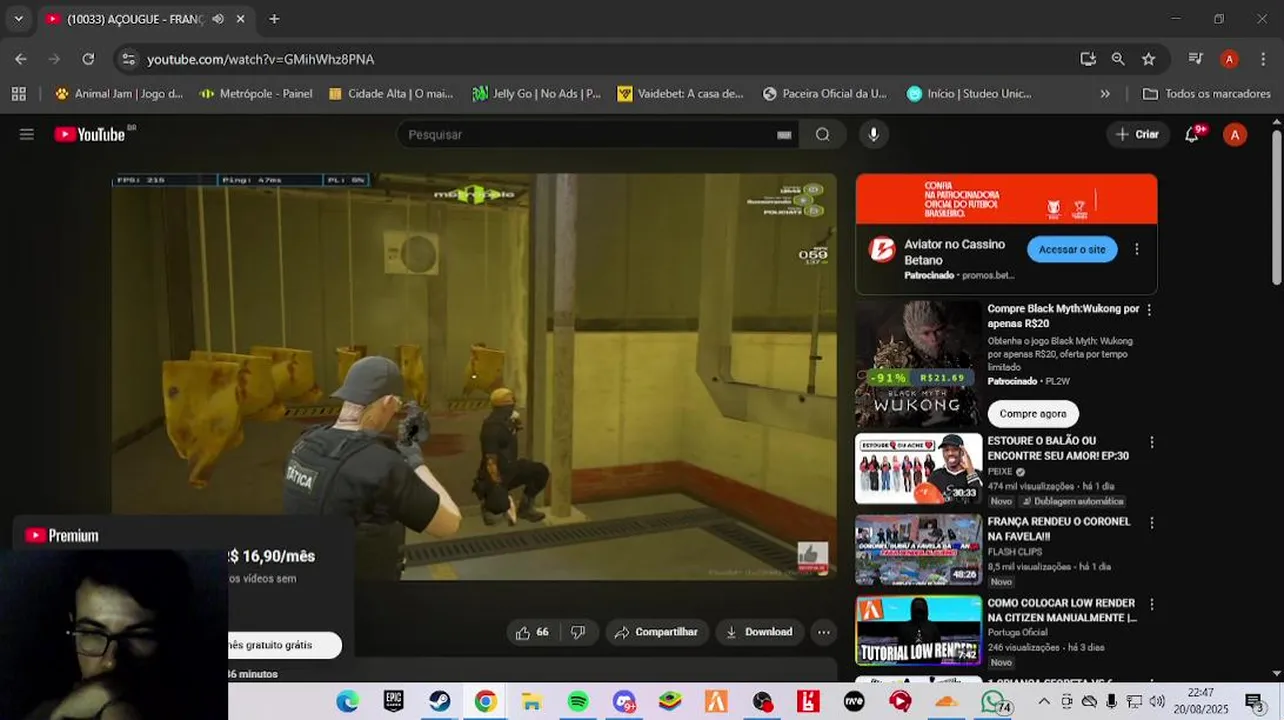Open the Cidade Alta bookmark

(391, 94)
